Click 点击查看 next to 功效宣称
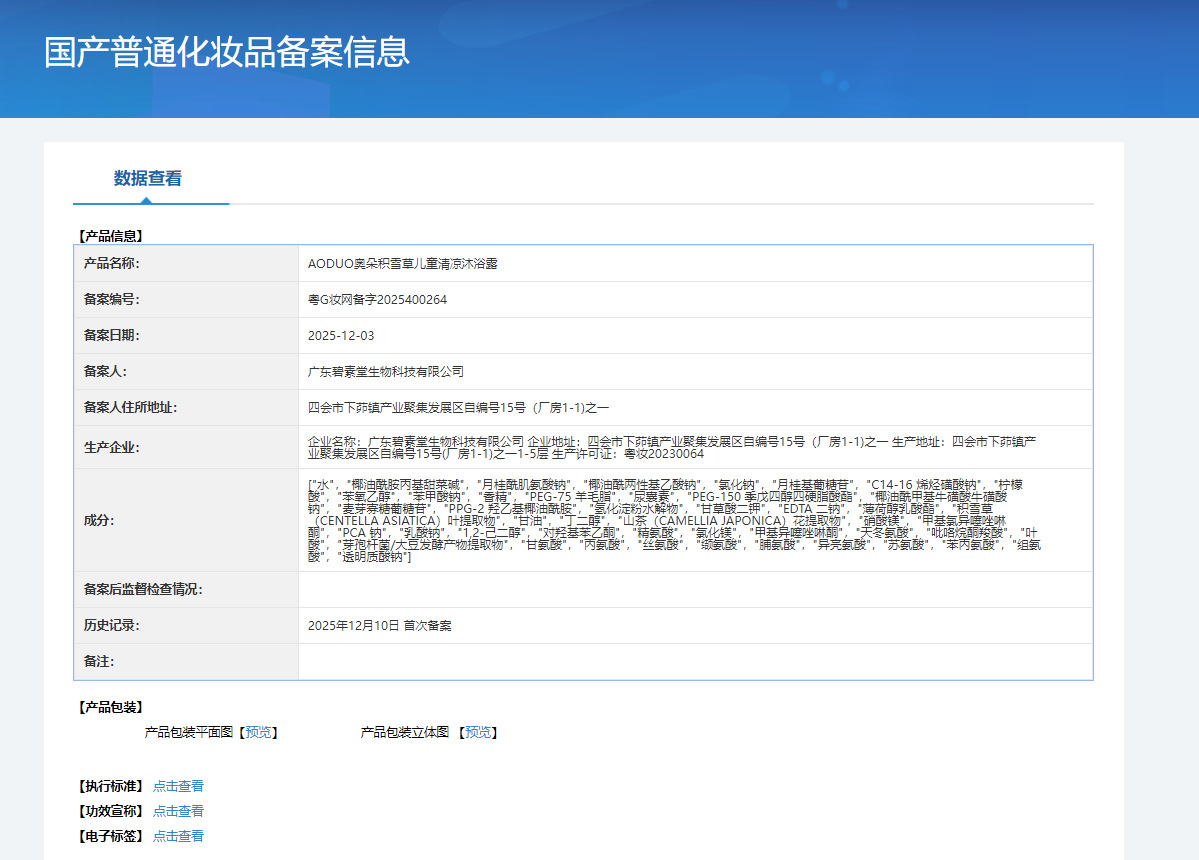Screen dimensions: 1199x860 pos(178,811)
